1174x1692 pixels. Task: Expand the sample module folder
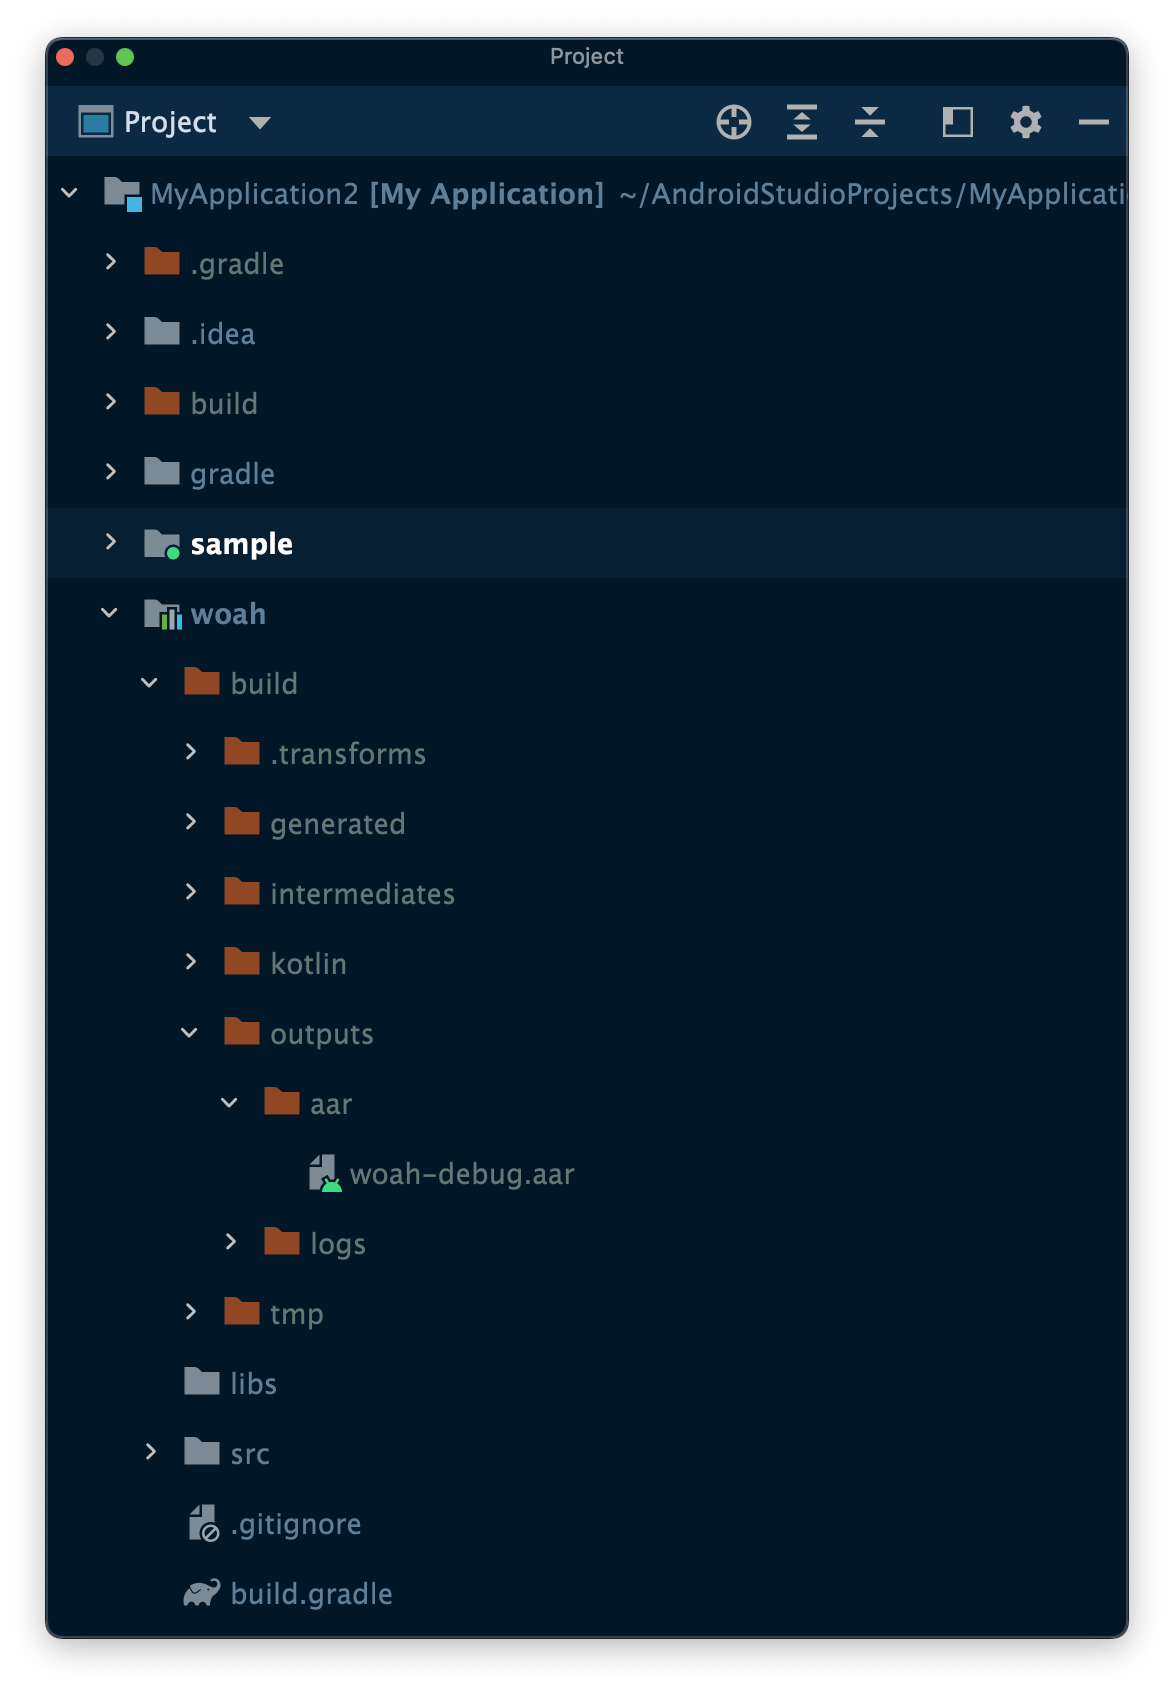(x=111, y=542)
